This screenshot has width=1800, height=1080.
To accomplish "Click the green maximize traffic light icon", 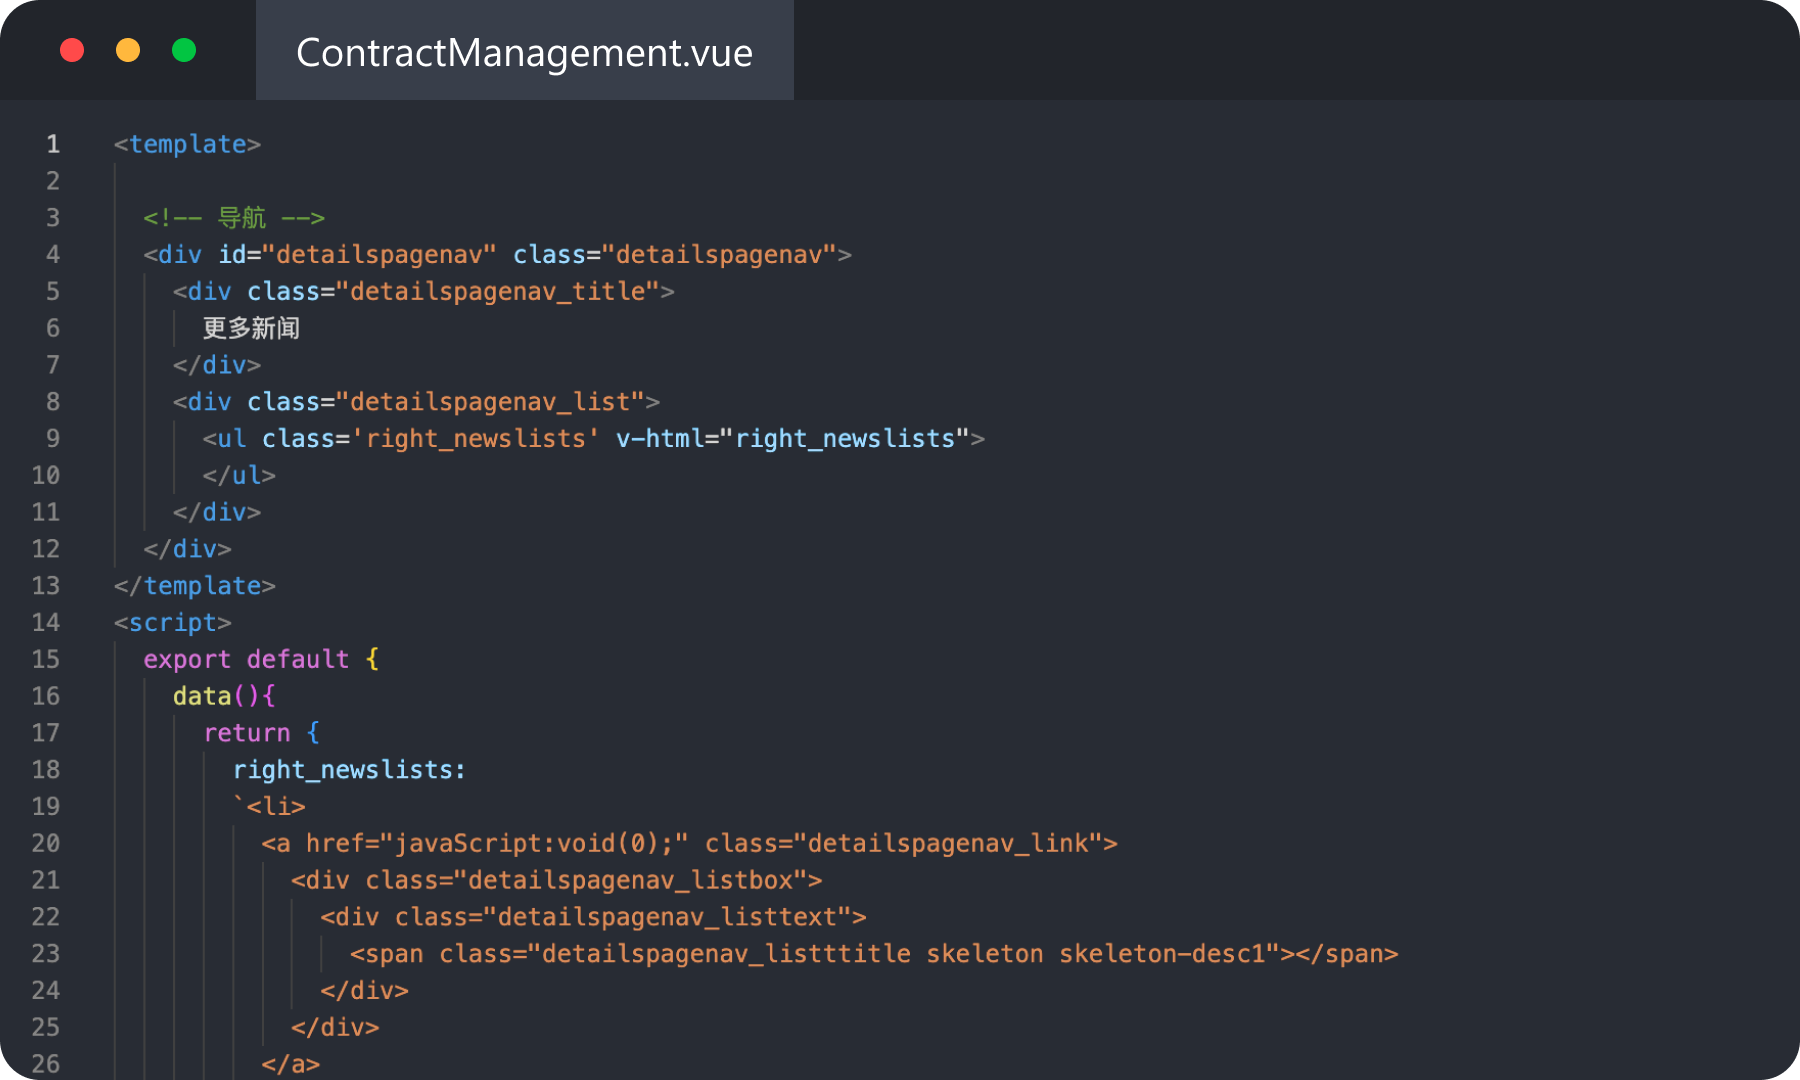I will point(184,50).
